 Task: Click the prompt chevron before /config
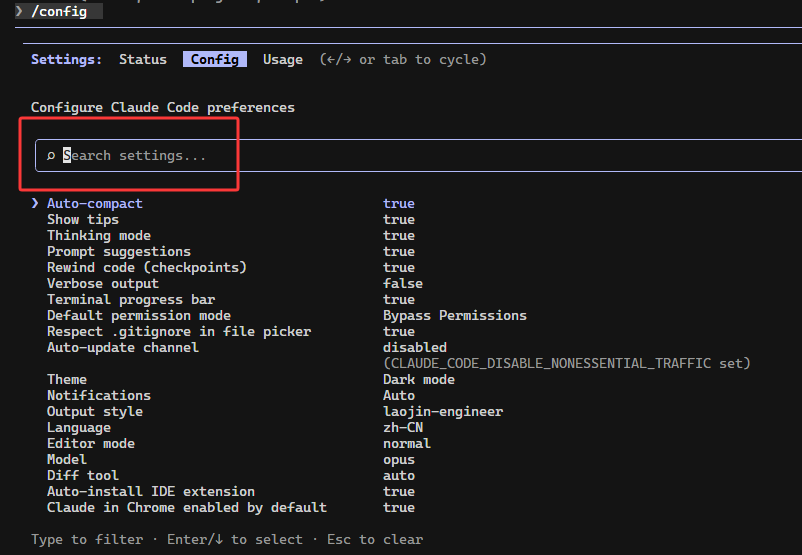[x=19, y=11]
